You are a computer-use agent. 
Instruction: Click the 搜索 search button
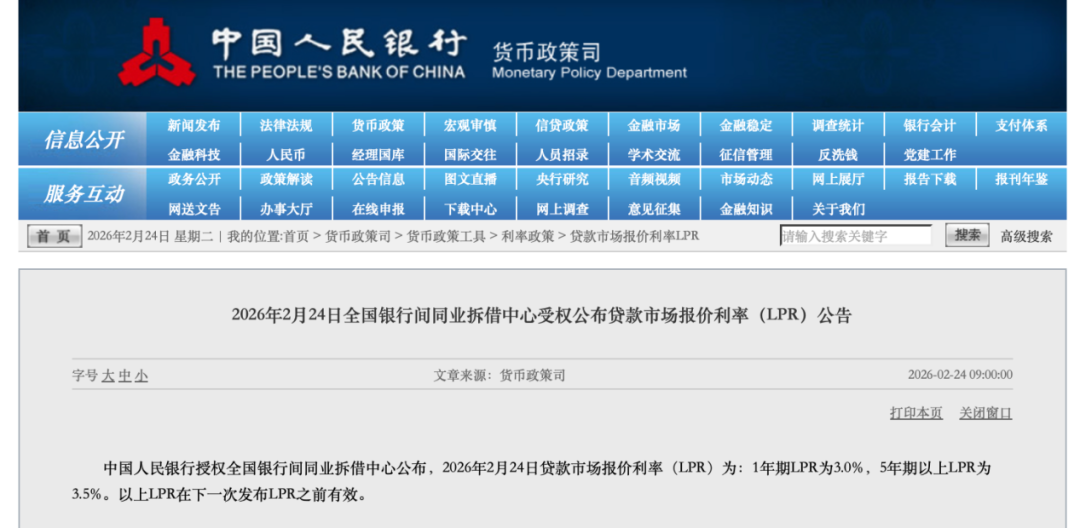(968, 235)
